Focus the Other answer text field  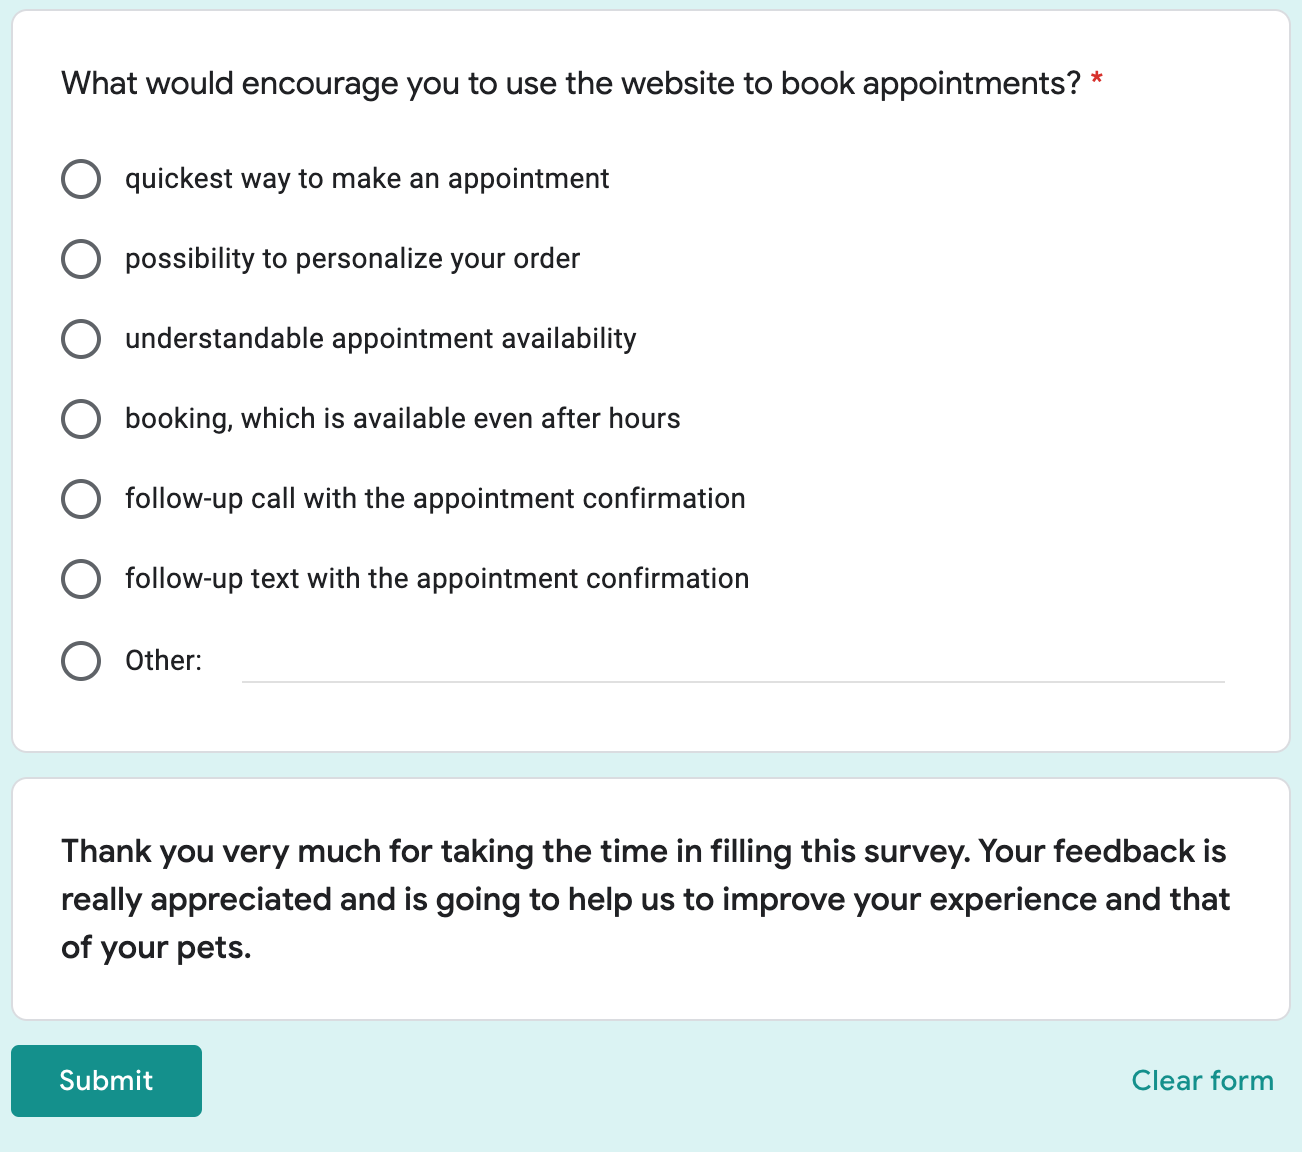coord(733,662)
